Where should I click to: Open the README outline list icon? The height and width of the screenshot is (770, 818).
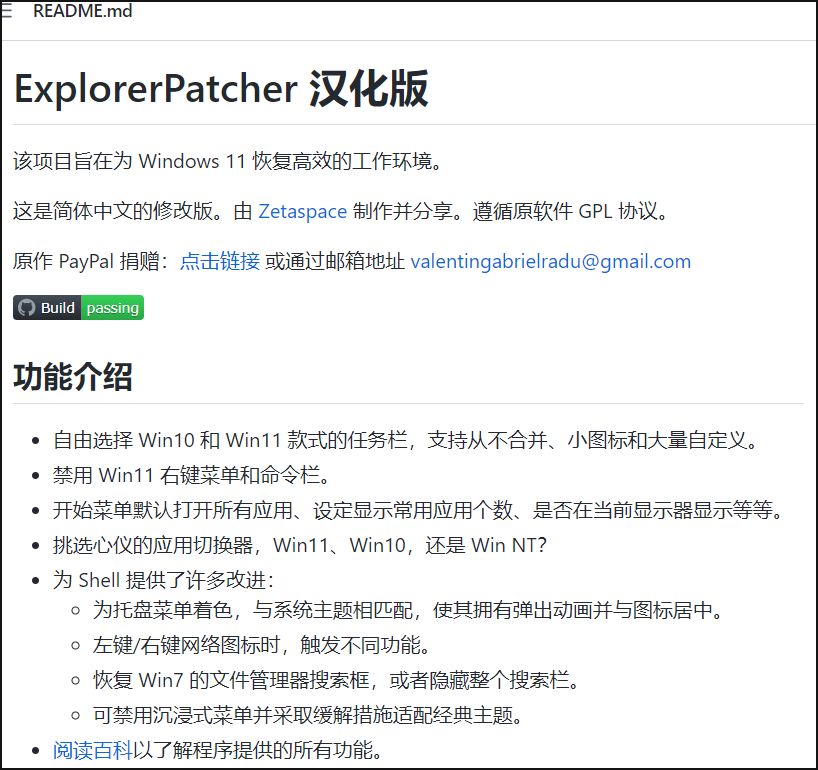point(6,11)
